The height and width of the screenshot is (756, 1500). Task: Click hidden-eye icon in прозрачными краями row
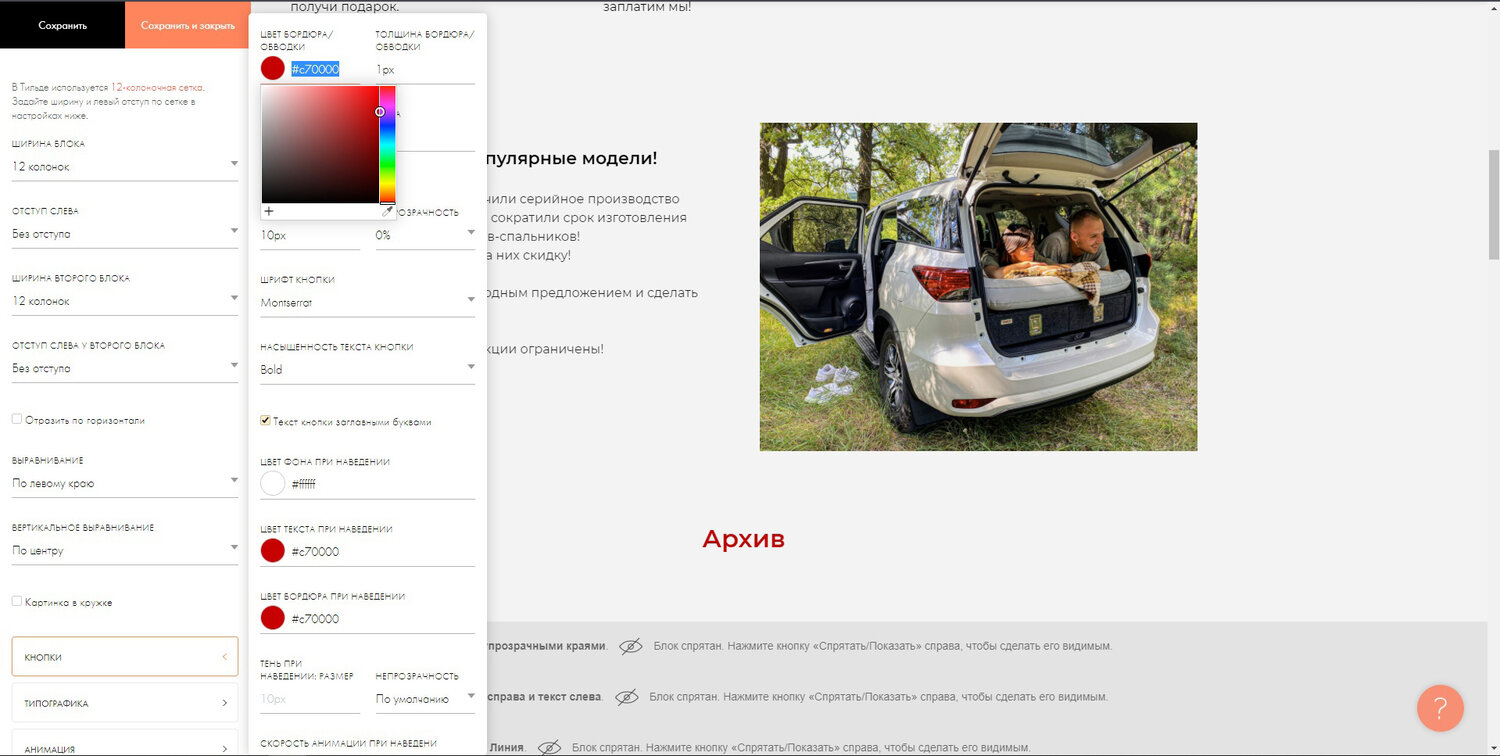coord(630,647)
